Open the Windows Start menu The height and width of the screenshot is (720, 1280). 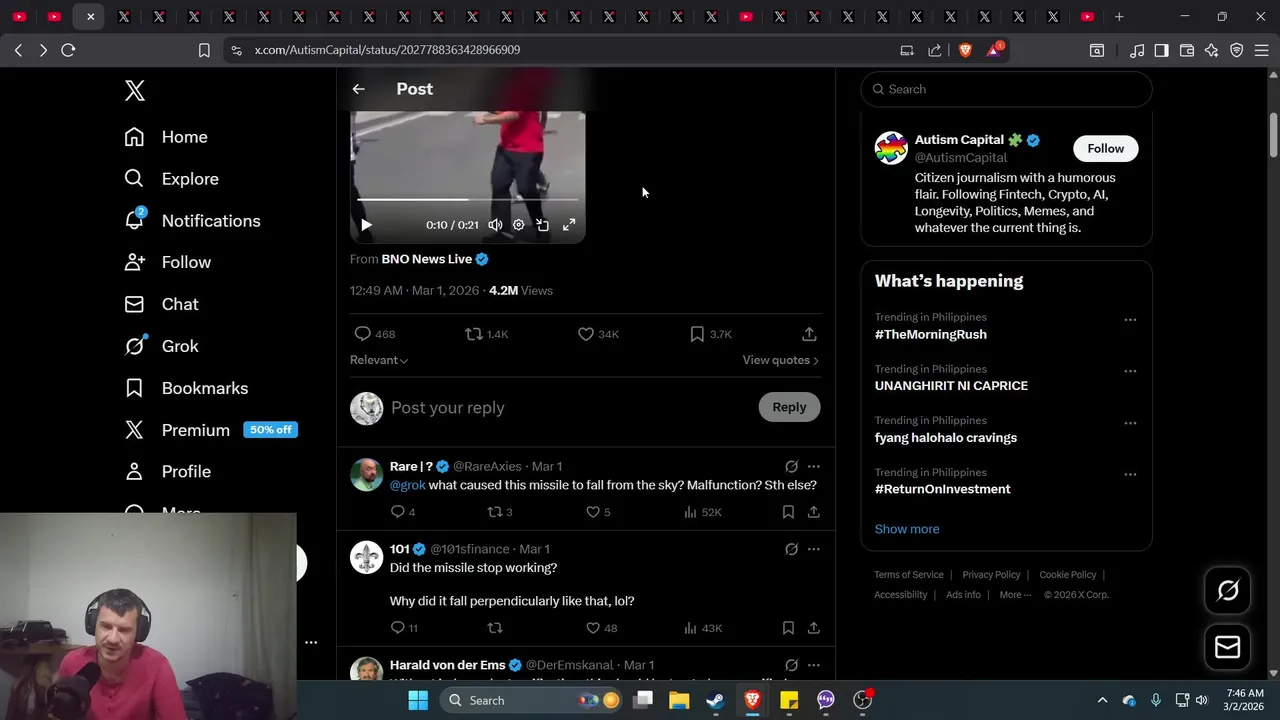click(418, 700)
